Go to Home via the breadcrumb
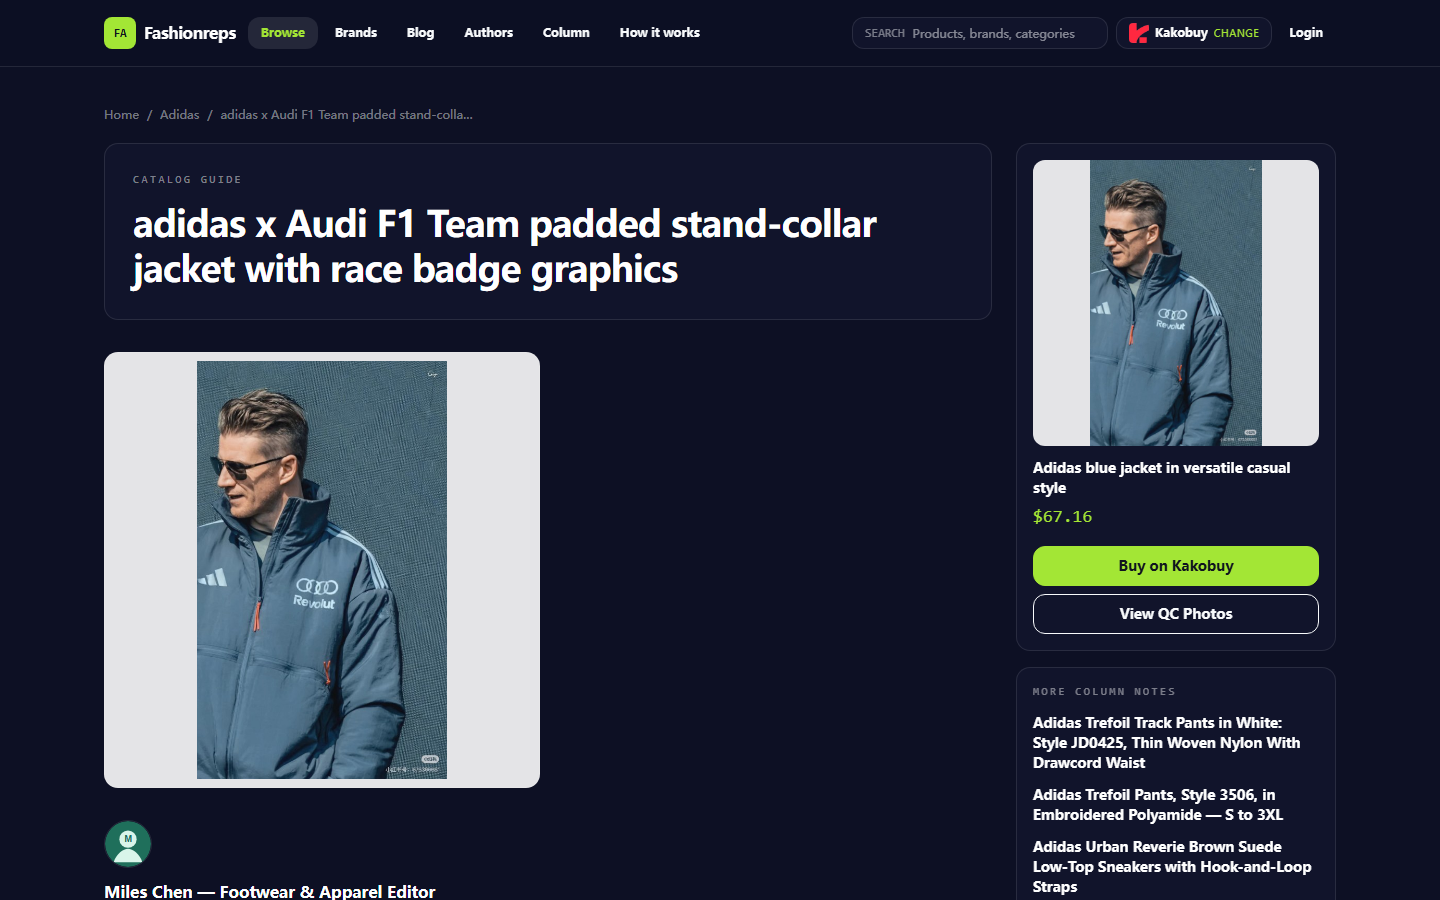 [122, 115]
